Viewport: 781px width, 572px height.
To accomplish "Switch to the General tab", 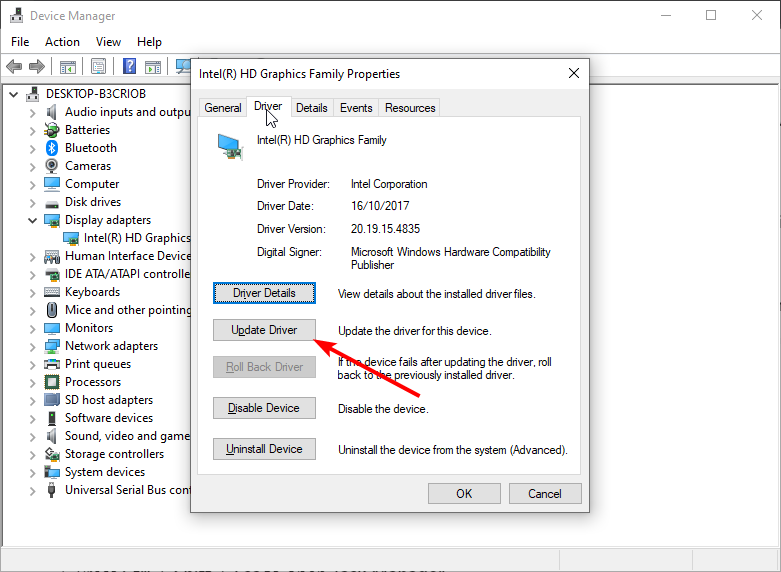I will coord(223,108).
